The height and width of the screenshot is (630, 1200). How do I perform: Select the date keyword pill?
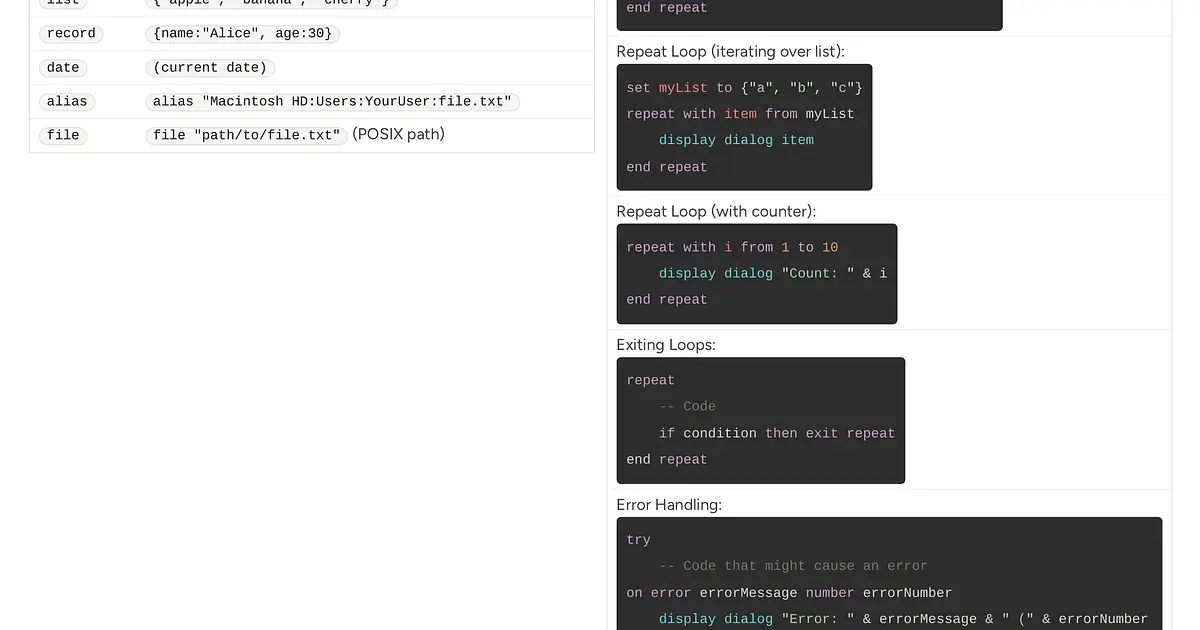(x=62, y=67)
